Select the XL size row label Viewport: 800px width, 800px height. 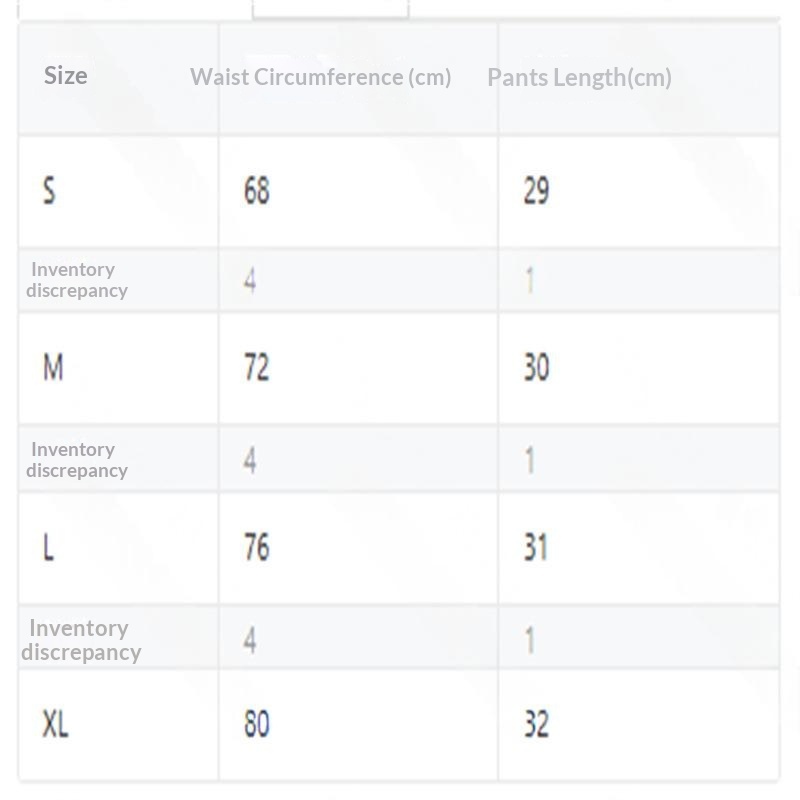point(55,723)
